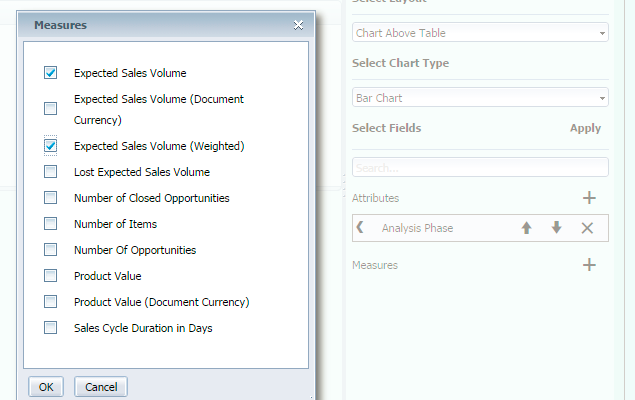
Task: Remove Analysis Phase attribute with X icon
Action: pyautogui.click(x=587, y=228)
